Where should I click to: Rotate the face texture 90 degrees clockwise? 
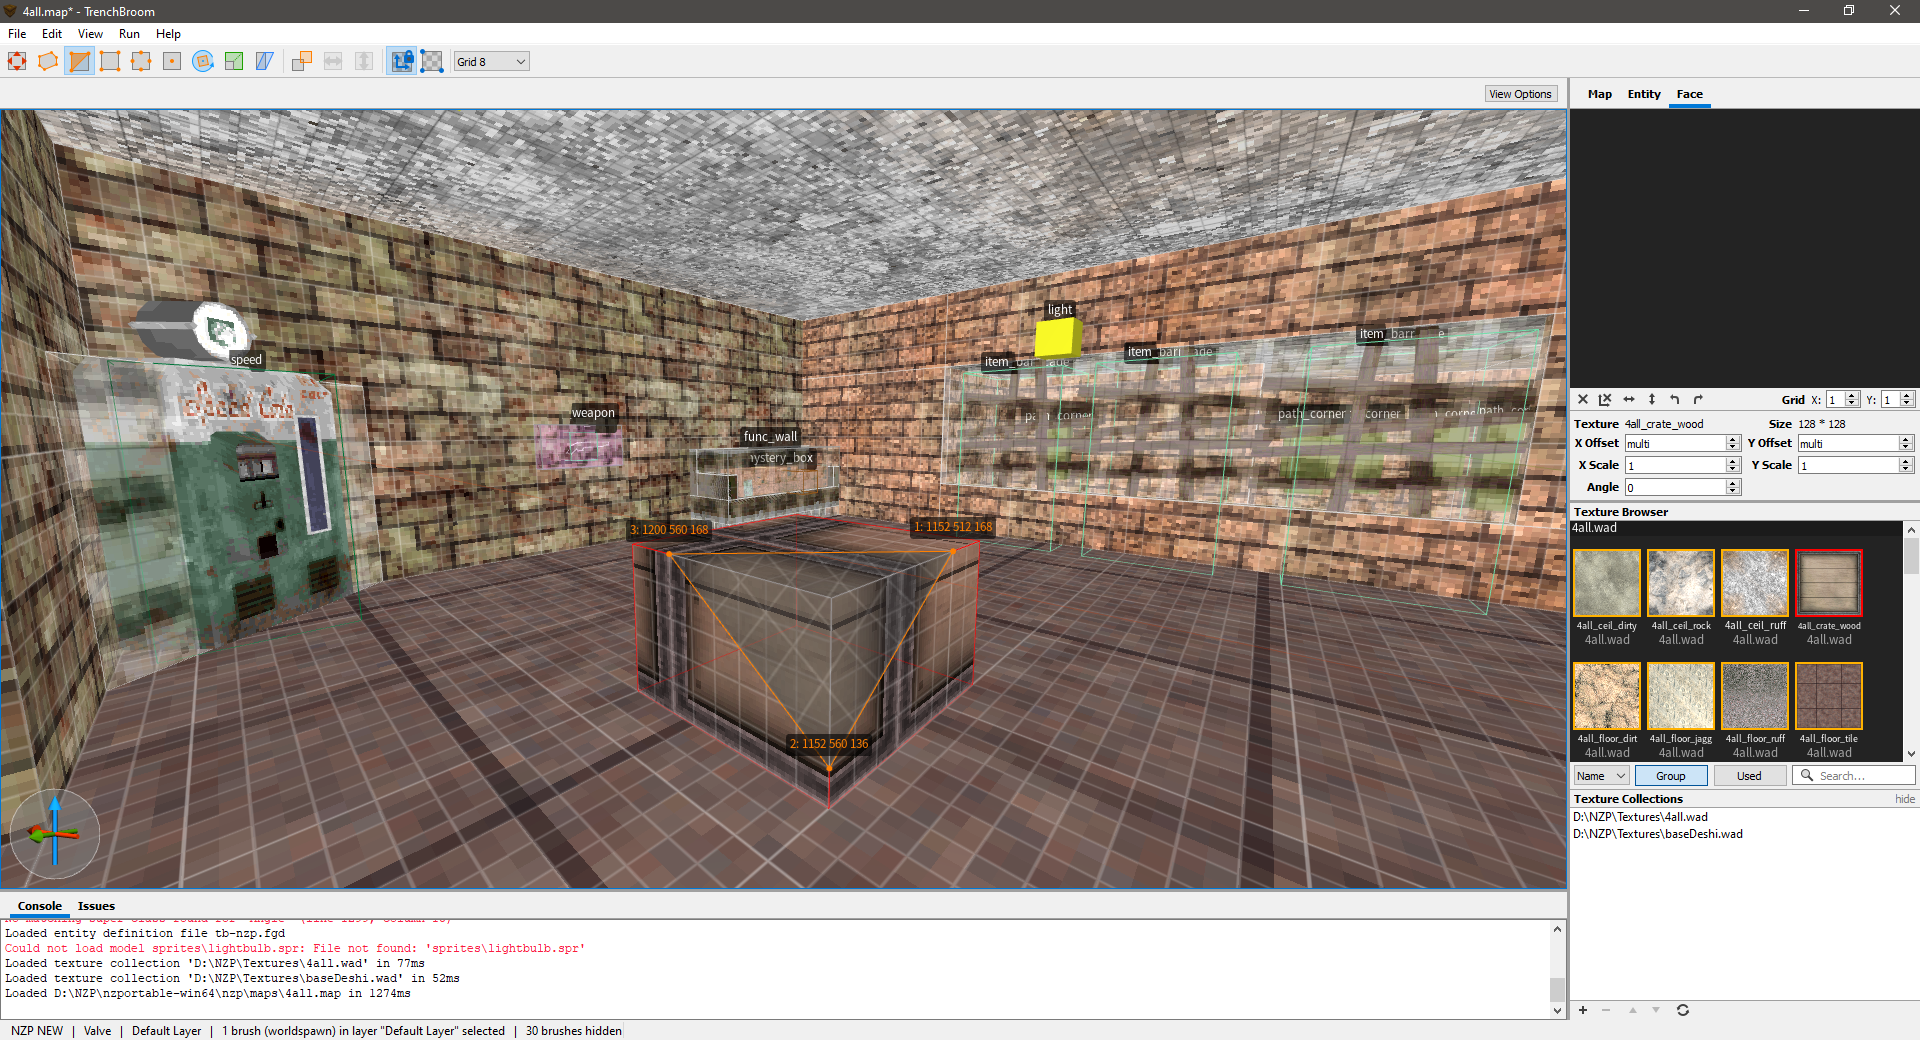pos(1698,399)
